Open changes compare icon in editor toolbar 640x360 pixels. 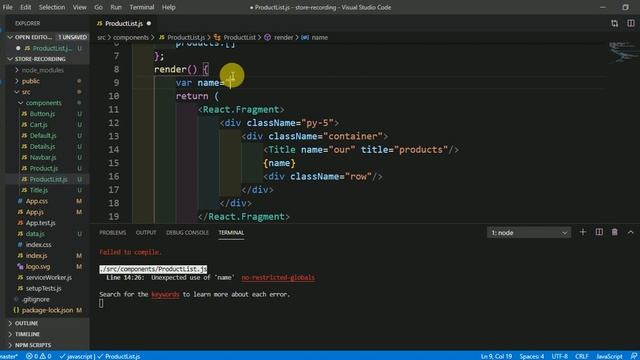point(614,24)
